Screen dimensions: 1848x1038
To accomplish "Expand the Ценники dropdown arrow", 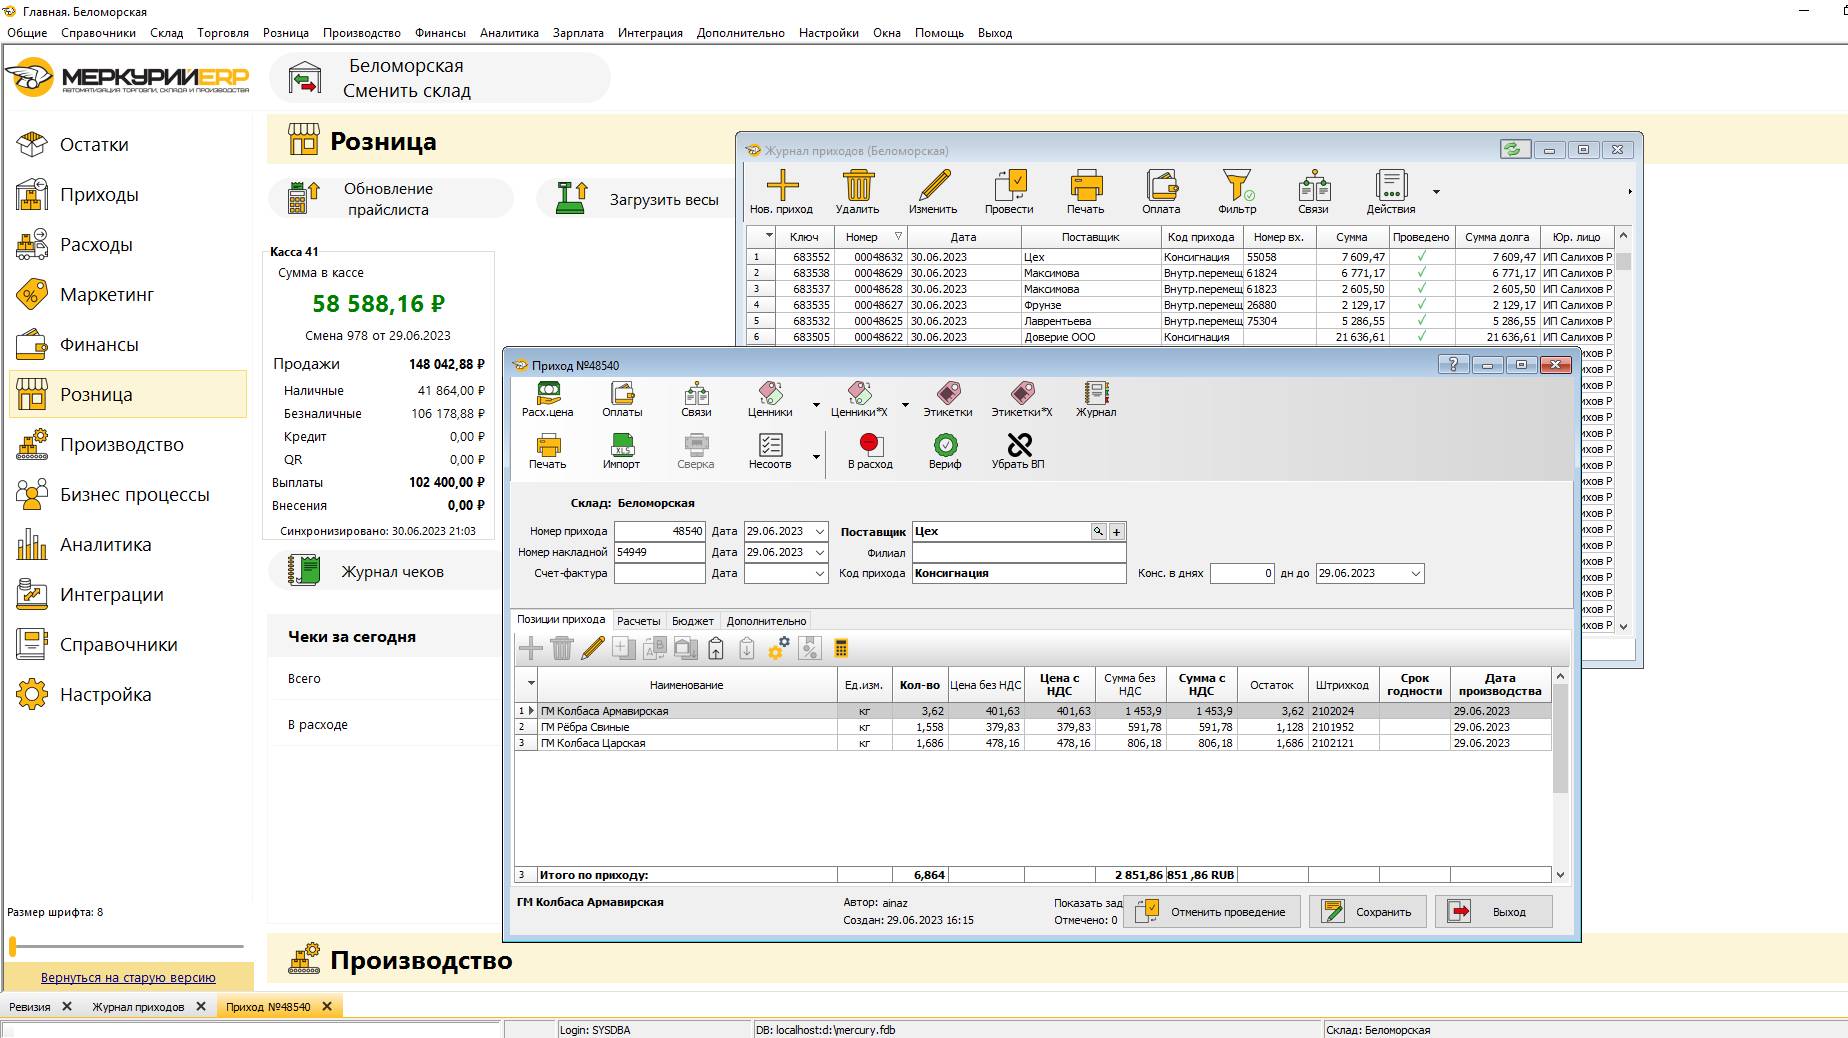I will pos(816,405).
